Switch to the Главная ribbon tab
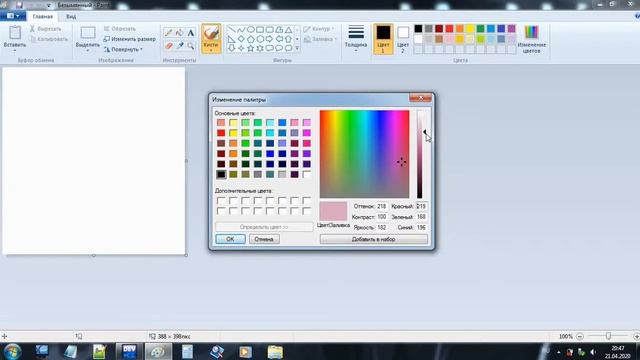Viewport: 640px width, 360px height. click(x=42, y=17)
